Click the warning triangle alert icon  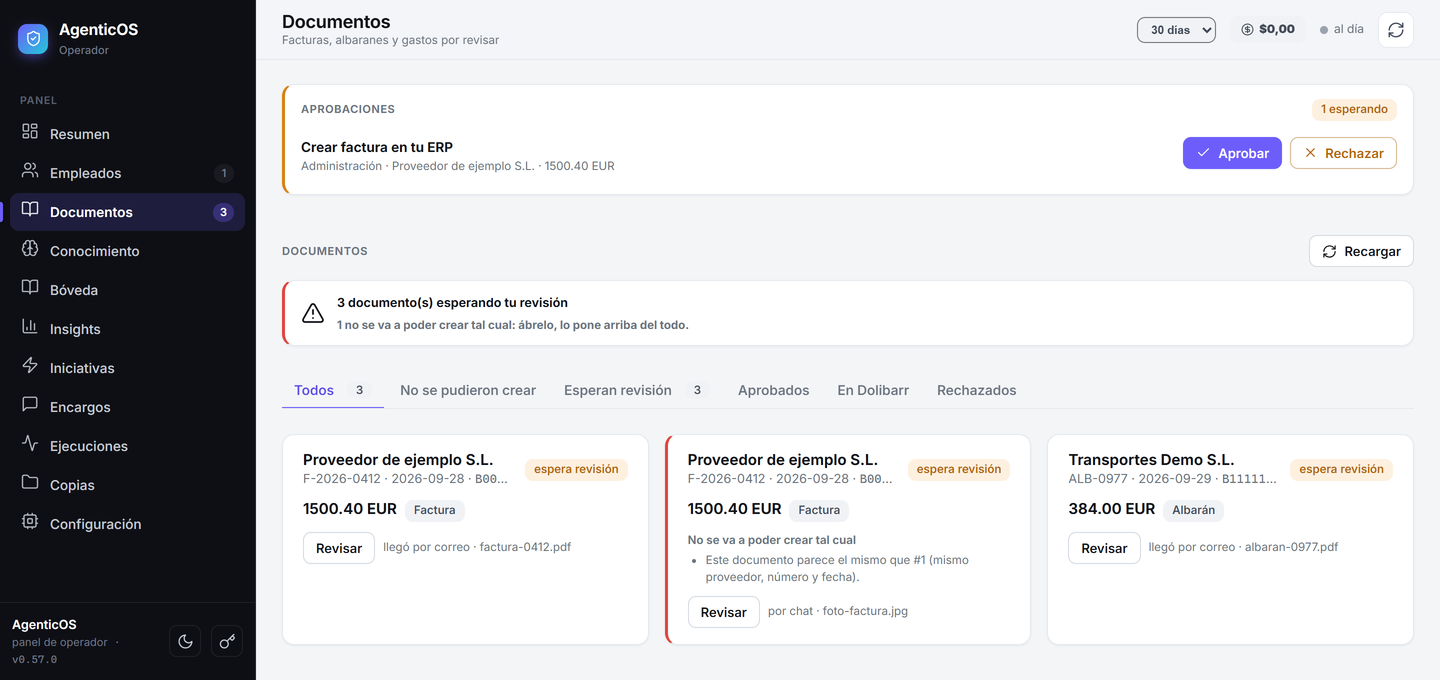[x=313, y=313]
